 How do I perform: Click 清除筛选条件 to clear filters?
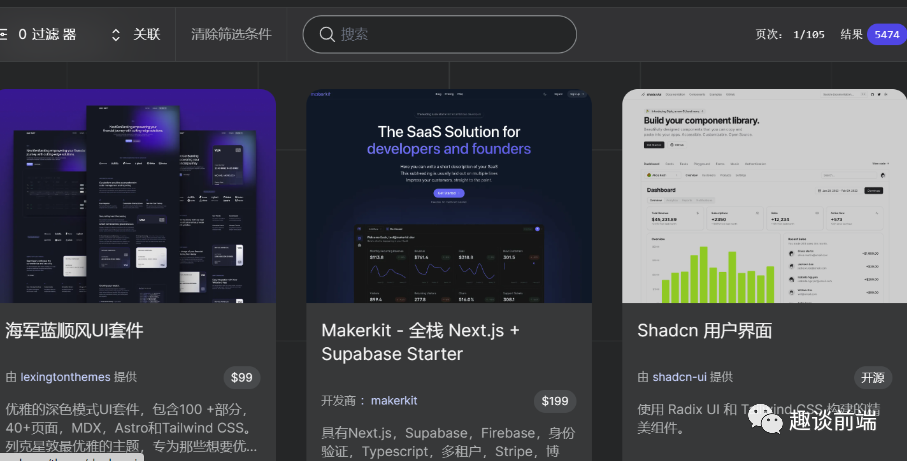click(231, 35)
